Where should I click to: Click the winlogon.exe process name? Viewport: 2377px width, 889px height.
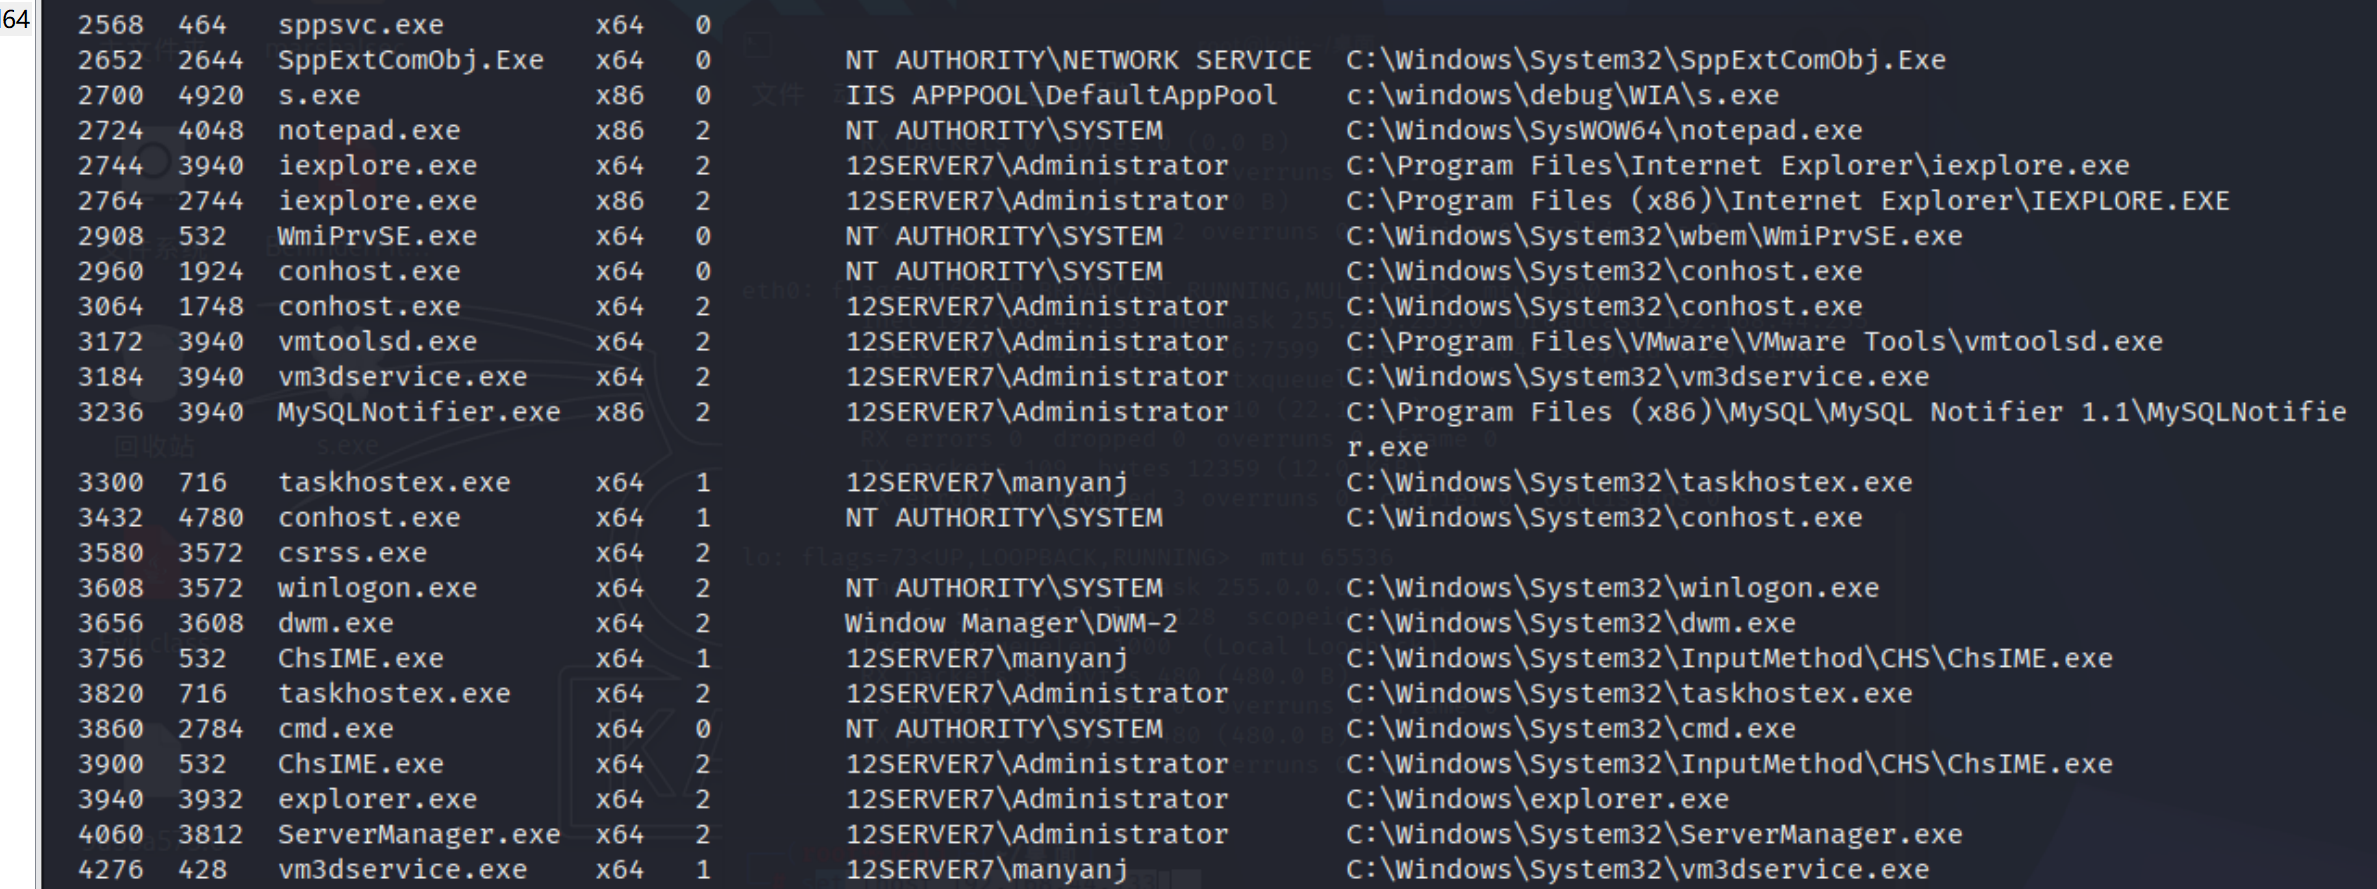(377, 588)
